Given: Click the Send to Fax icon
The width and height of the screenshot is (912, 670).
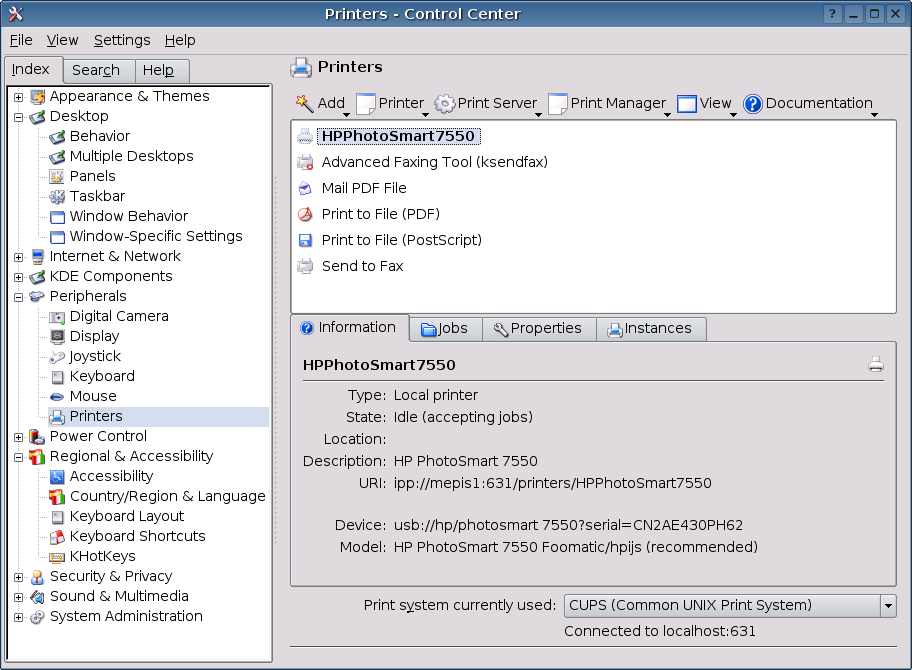Looking at the screenshot, I should coord(305,266).
